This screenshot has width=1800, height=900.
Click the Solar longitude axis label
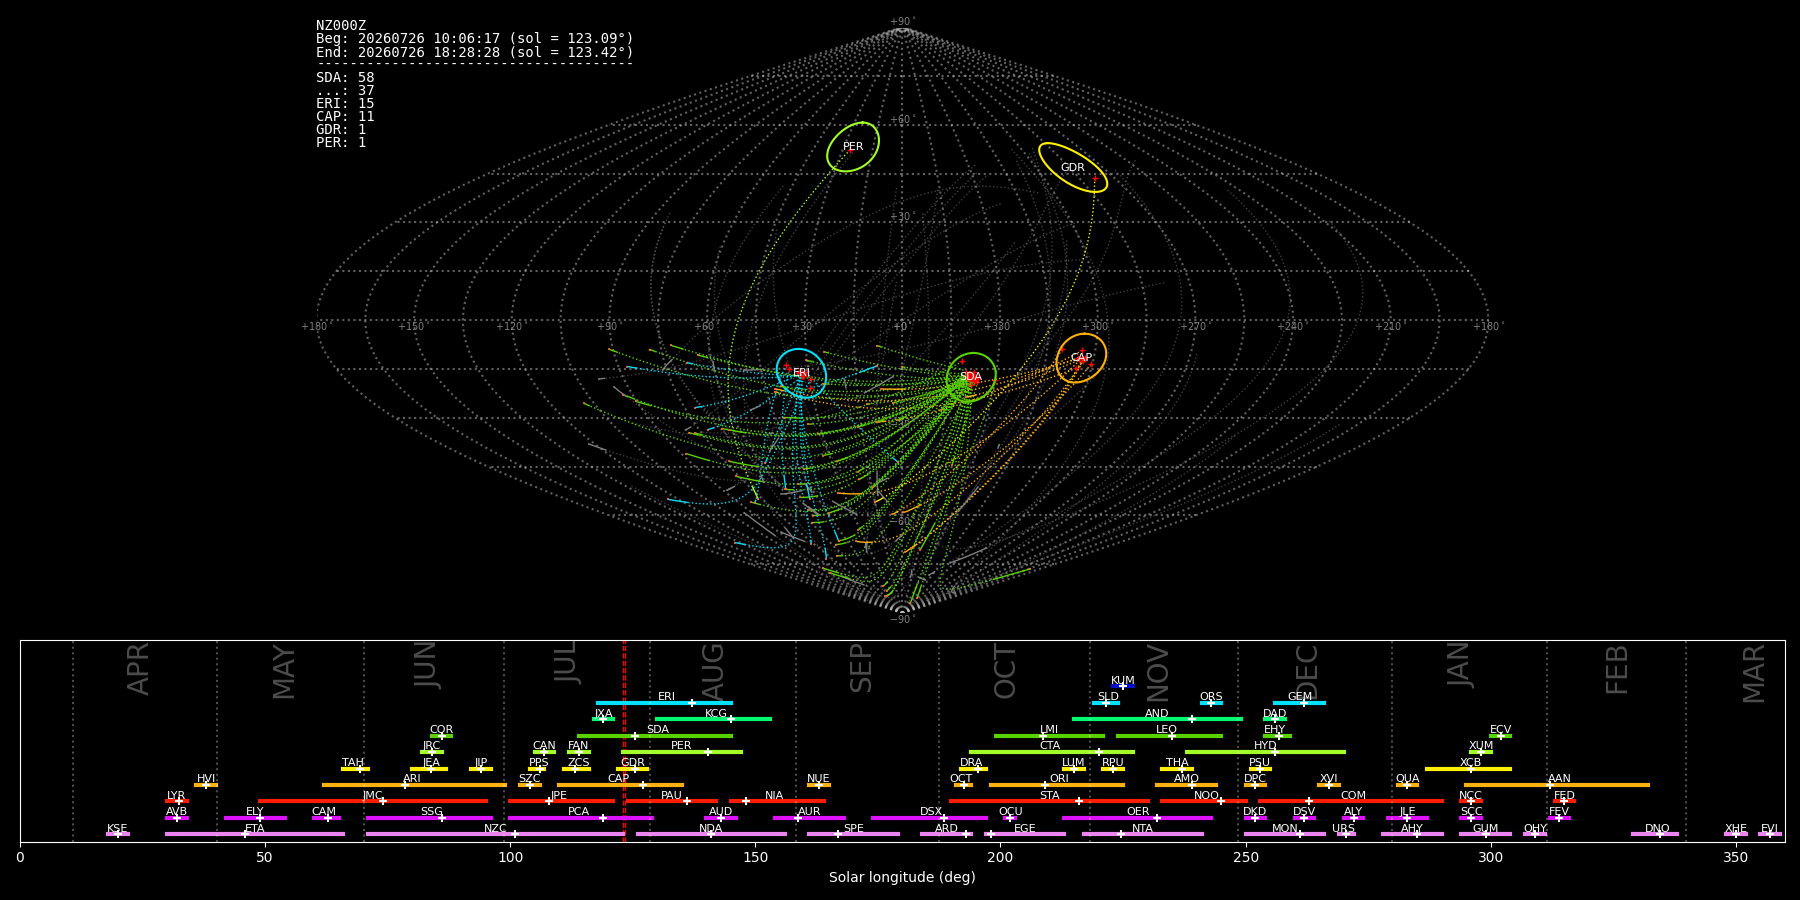tap(902, 877)
